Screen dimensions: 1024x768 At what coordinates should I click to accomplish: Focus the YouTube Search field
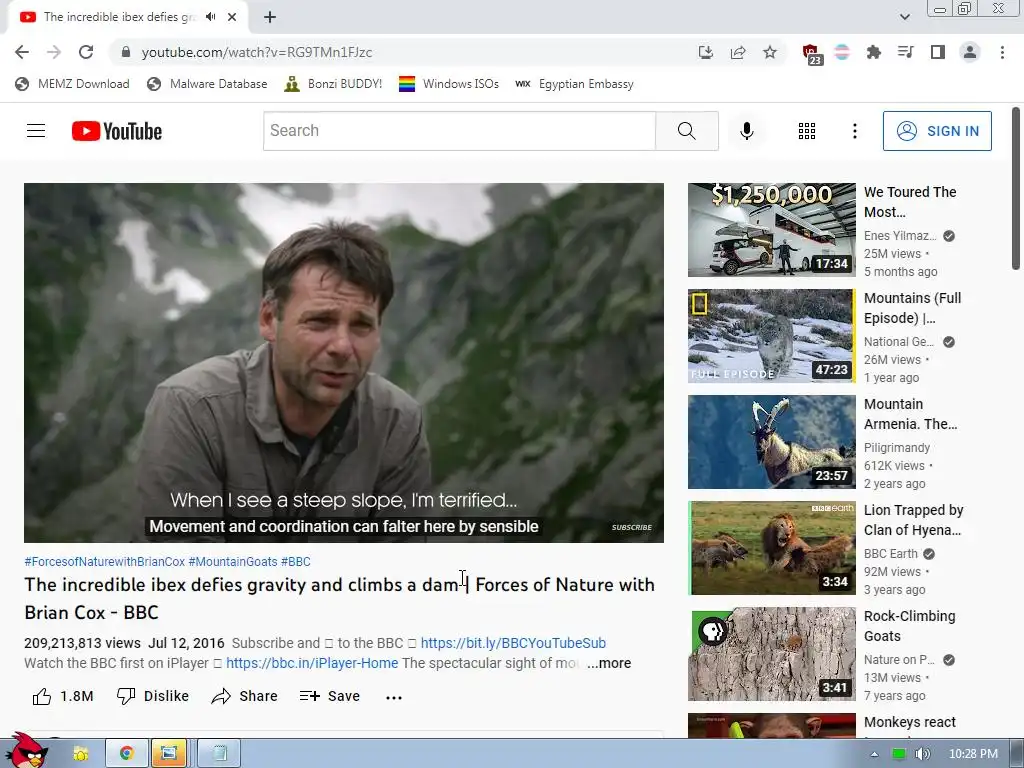pyautogui.click(x=459, y=131)
